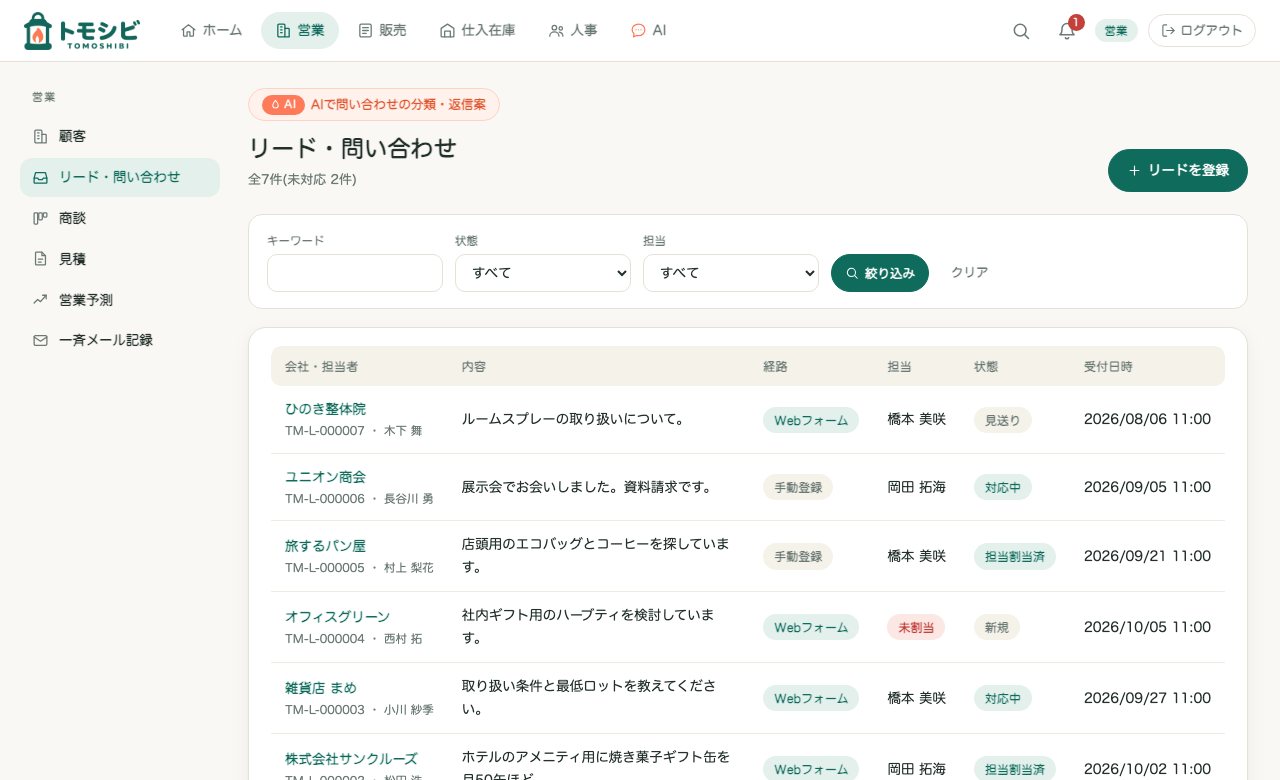The height and width of the screenshot is (780, 1280).
Task: Click date 2026/09/05 11:00
Action: (1147, 487)
